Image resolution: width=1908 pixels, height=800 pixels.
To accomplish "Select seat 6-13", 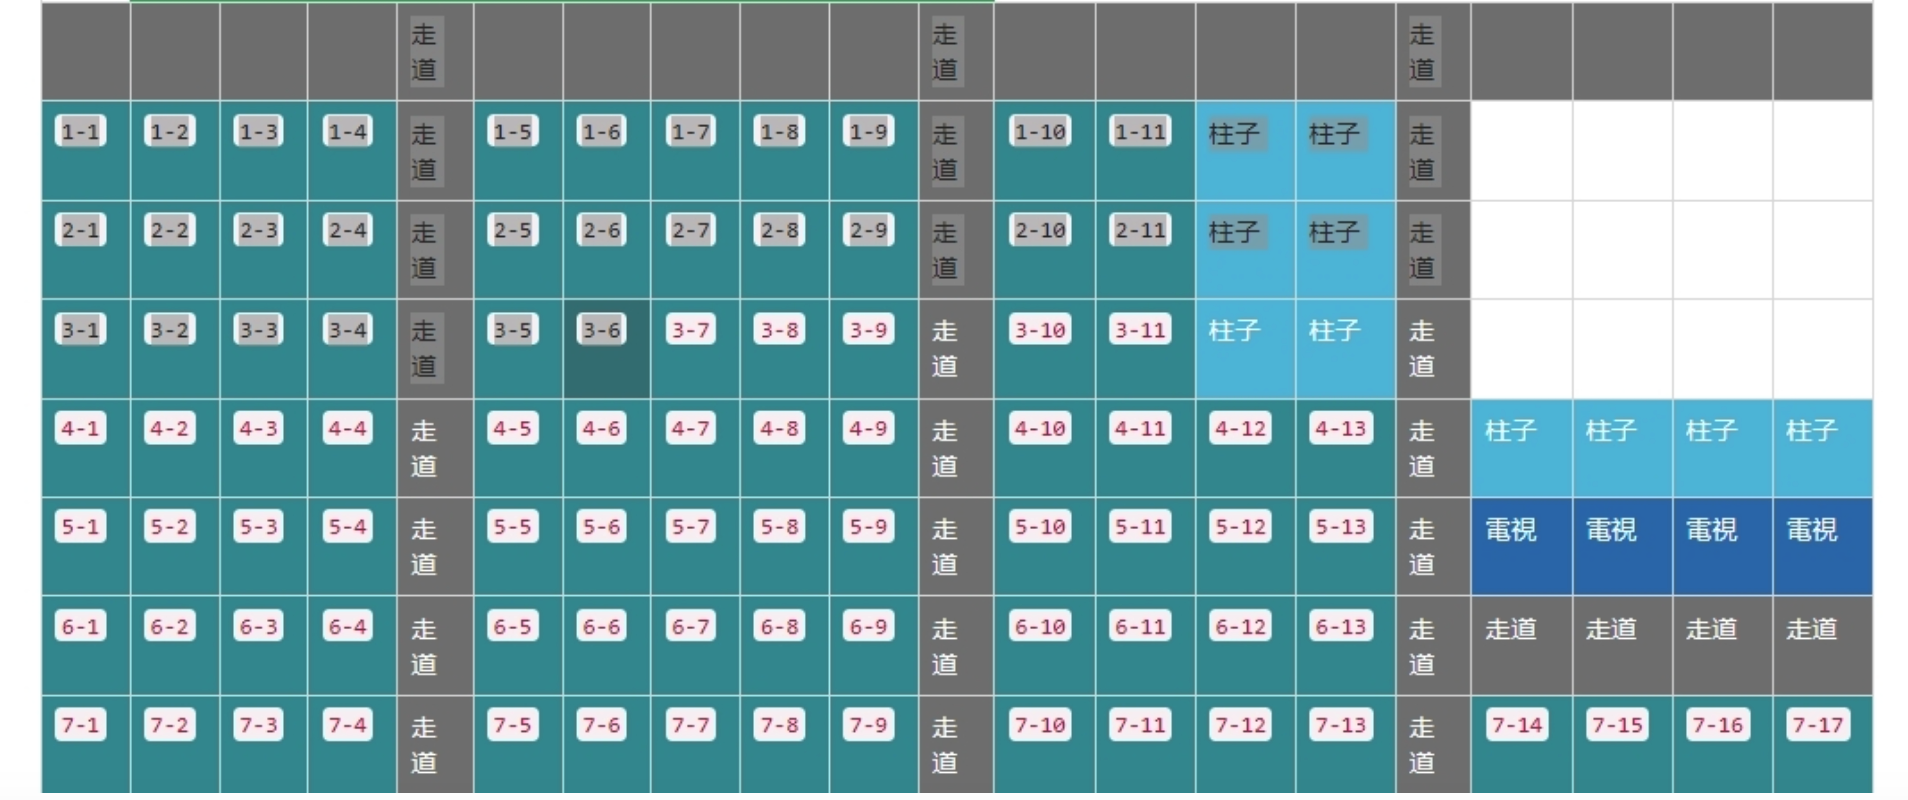I will (1340, 627).
